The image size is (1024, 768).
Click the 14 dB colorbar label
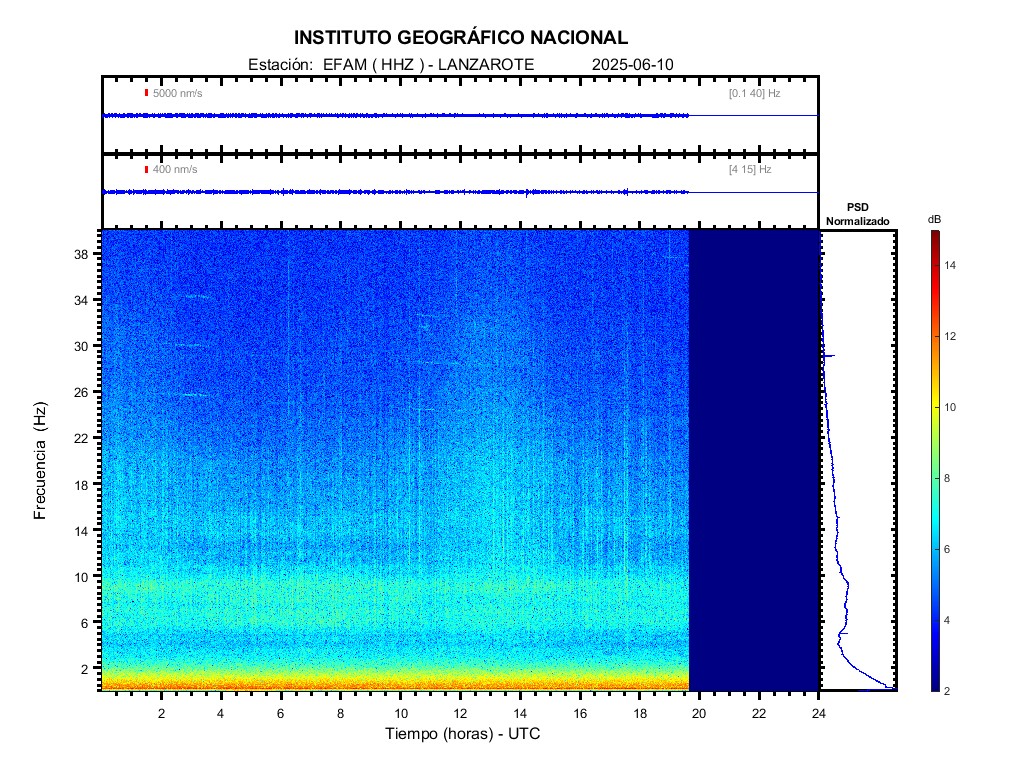click(x=950, y=265)
